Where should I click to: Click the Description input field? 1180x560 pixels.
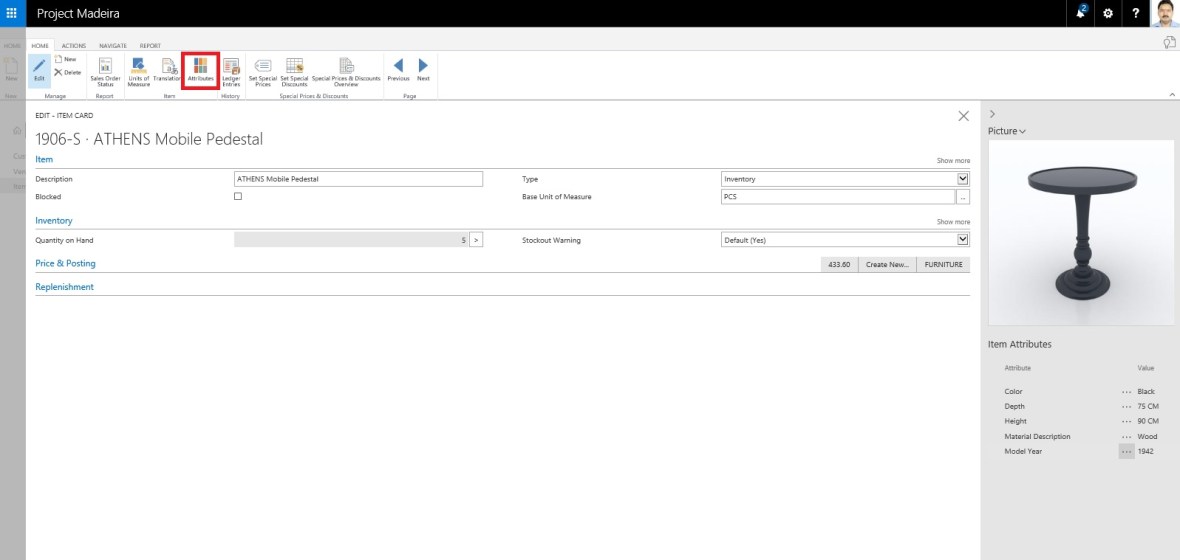358,179
